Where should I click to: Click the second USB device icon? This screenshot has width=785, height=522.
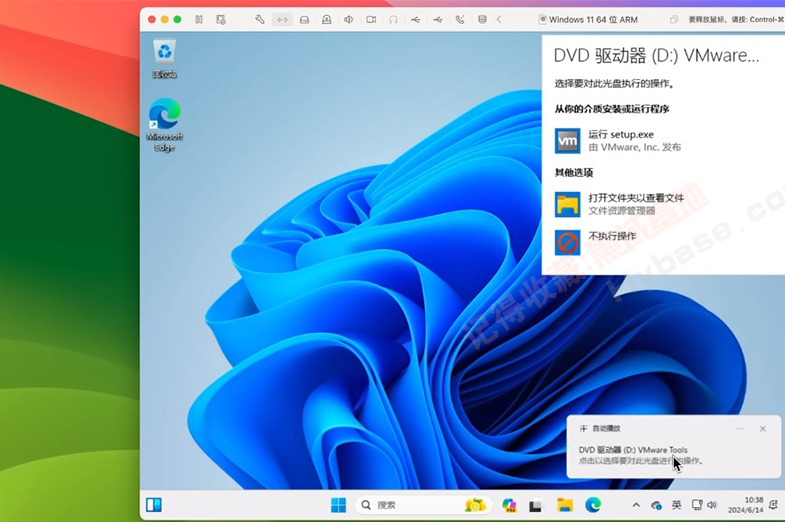pyautogui.click(x=438, y=20)
